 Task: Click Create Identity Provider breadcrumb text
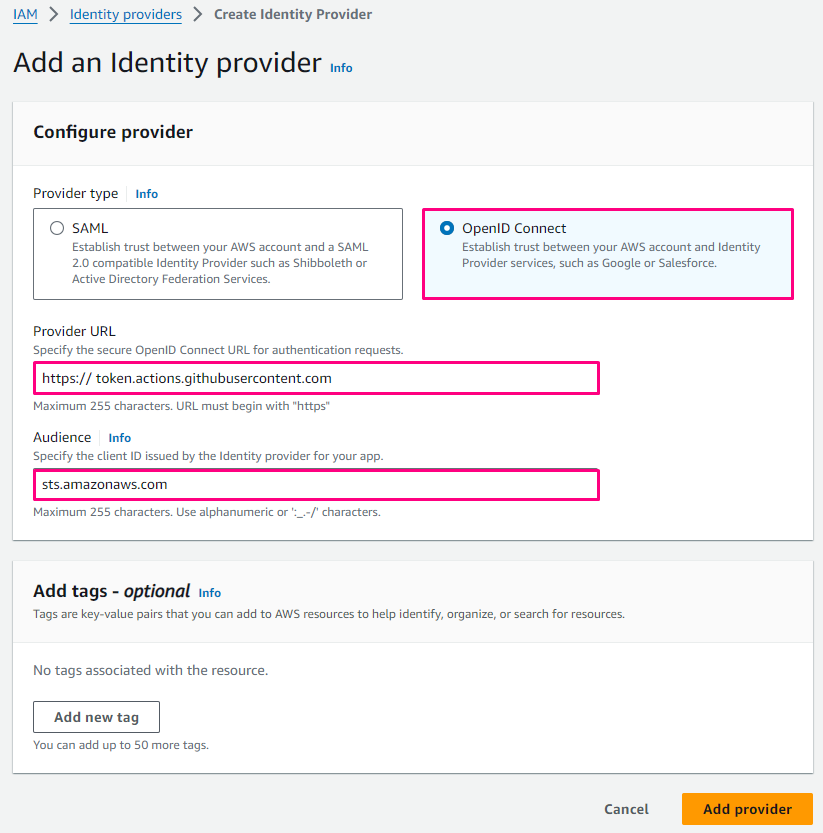(x=293, y=15)
